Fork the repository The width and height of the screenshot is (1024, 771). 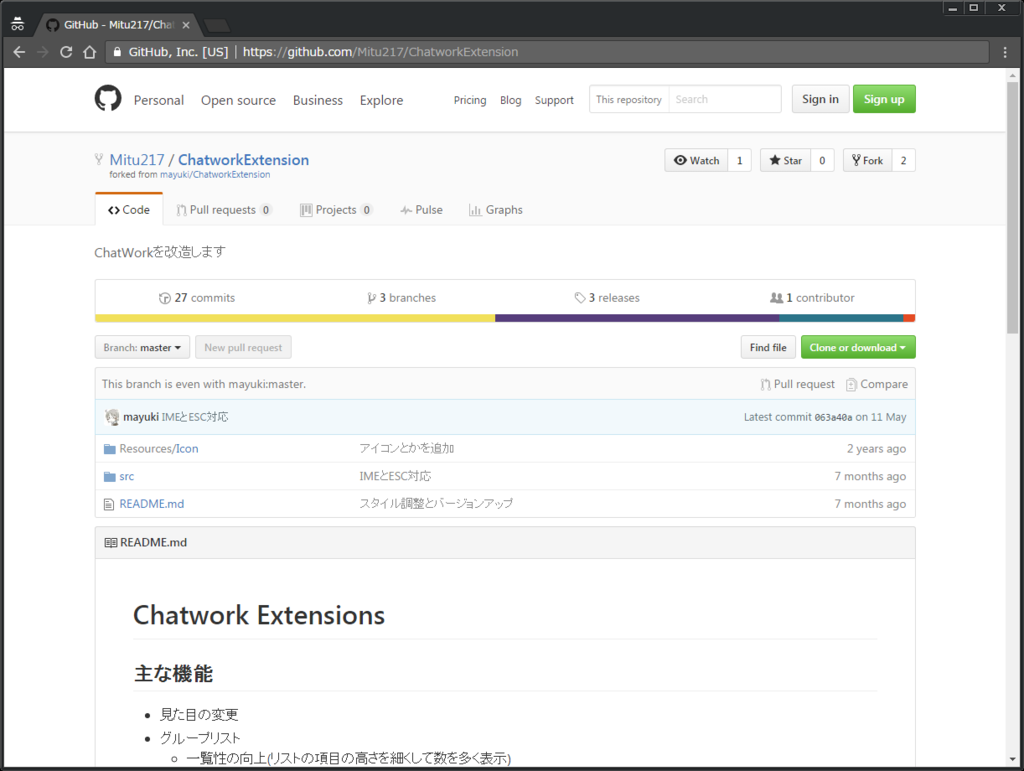coord(867,161)
